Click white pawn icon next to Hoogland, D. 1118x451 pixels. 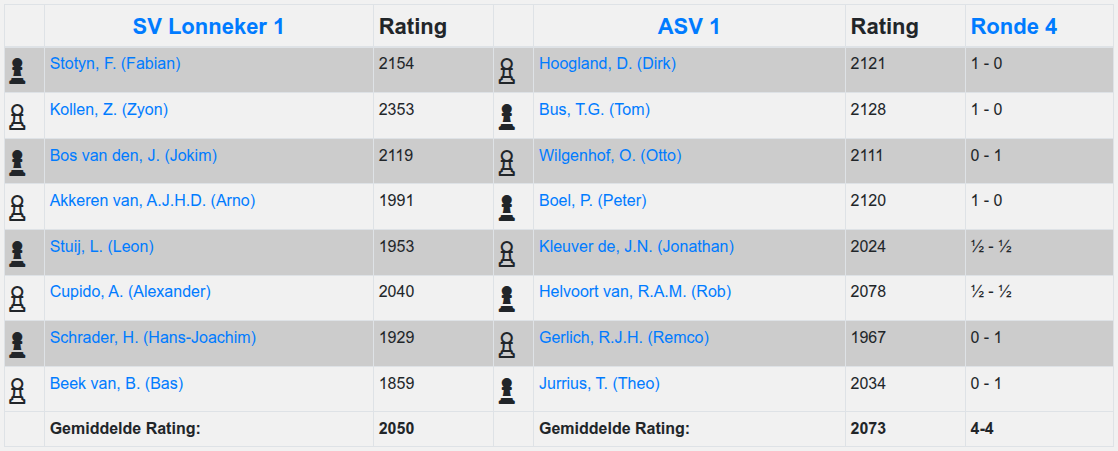[x=507, y=71]
